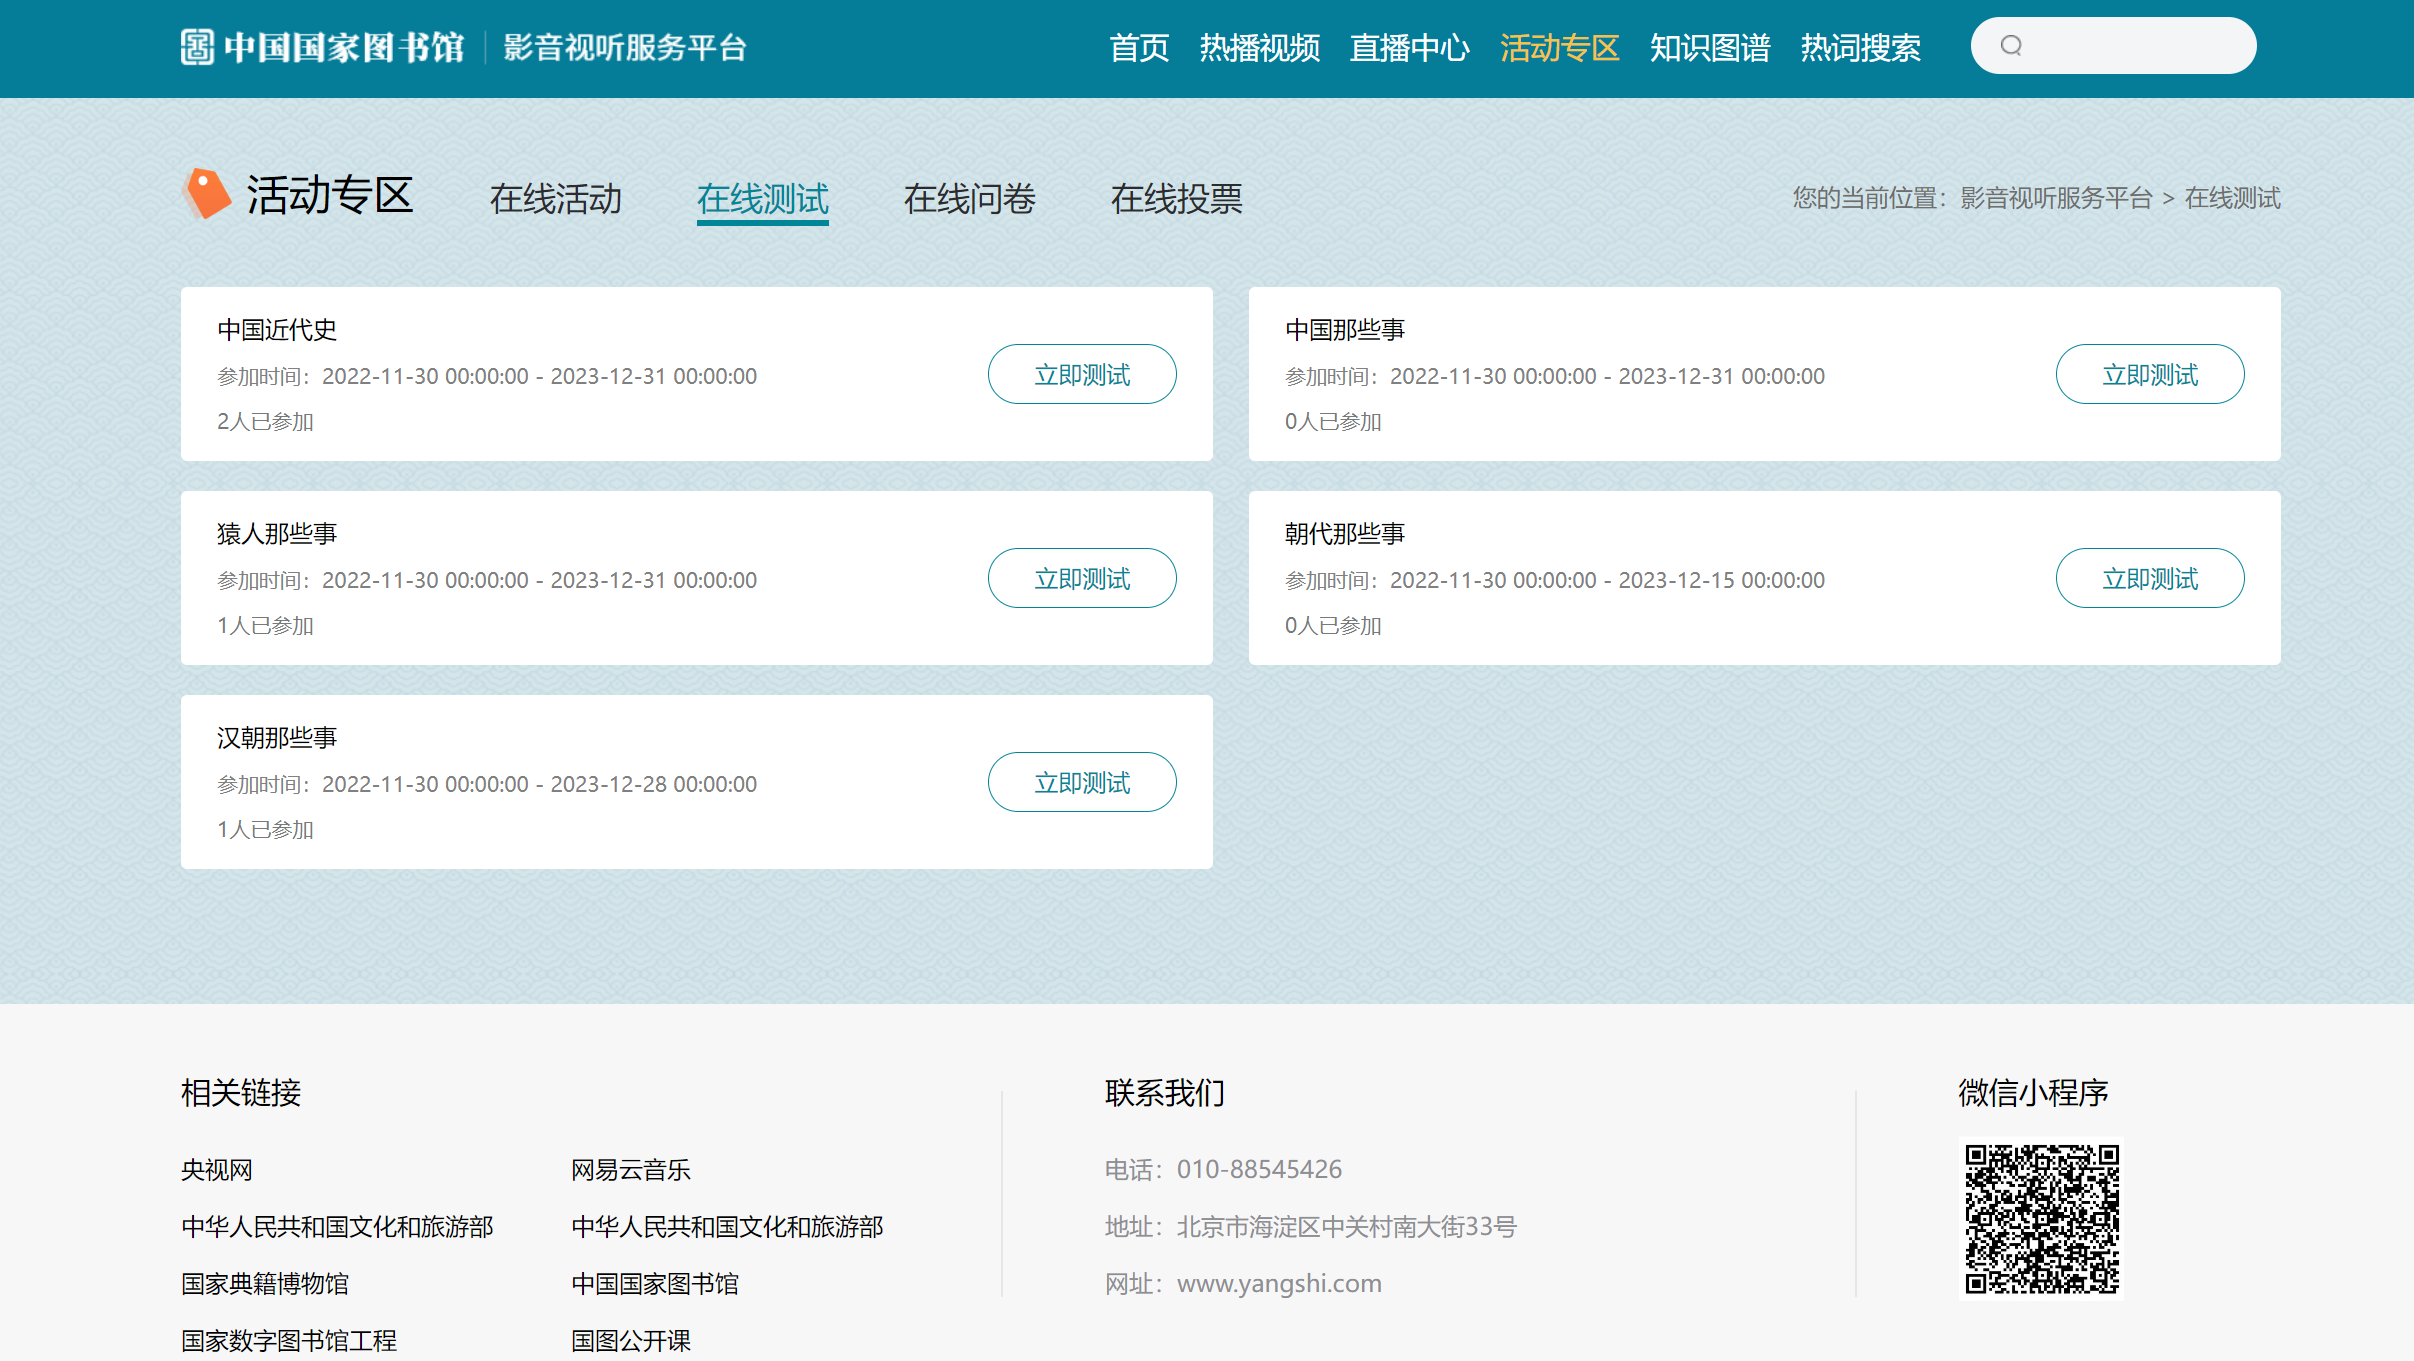Go to 热词搜索 in the header menu

[1860, 47]
